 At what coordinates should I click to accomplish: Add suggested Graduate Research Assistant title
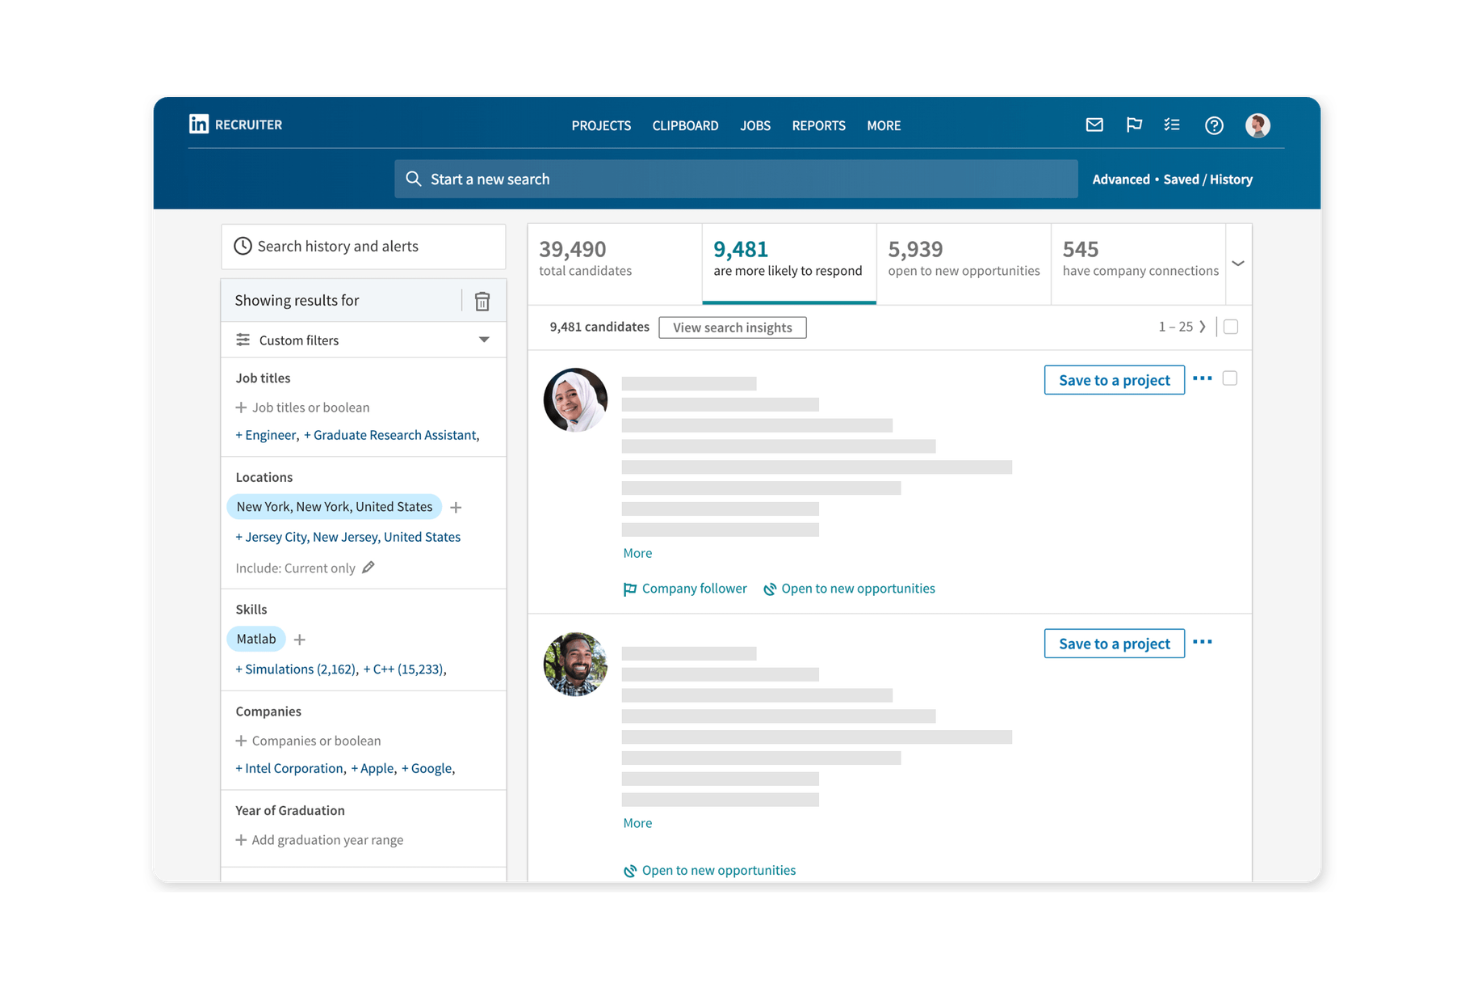click(x=391, y=435)
